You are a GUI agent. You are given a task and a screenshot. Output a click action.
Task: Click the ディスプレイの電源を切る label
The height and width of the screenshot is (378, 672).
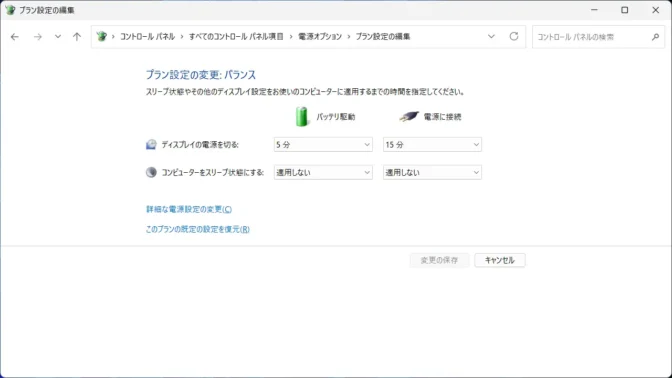[200, 145]
